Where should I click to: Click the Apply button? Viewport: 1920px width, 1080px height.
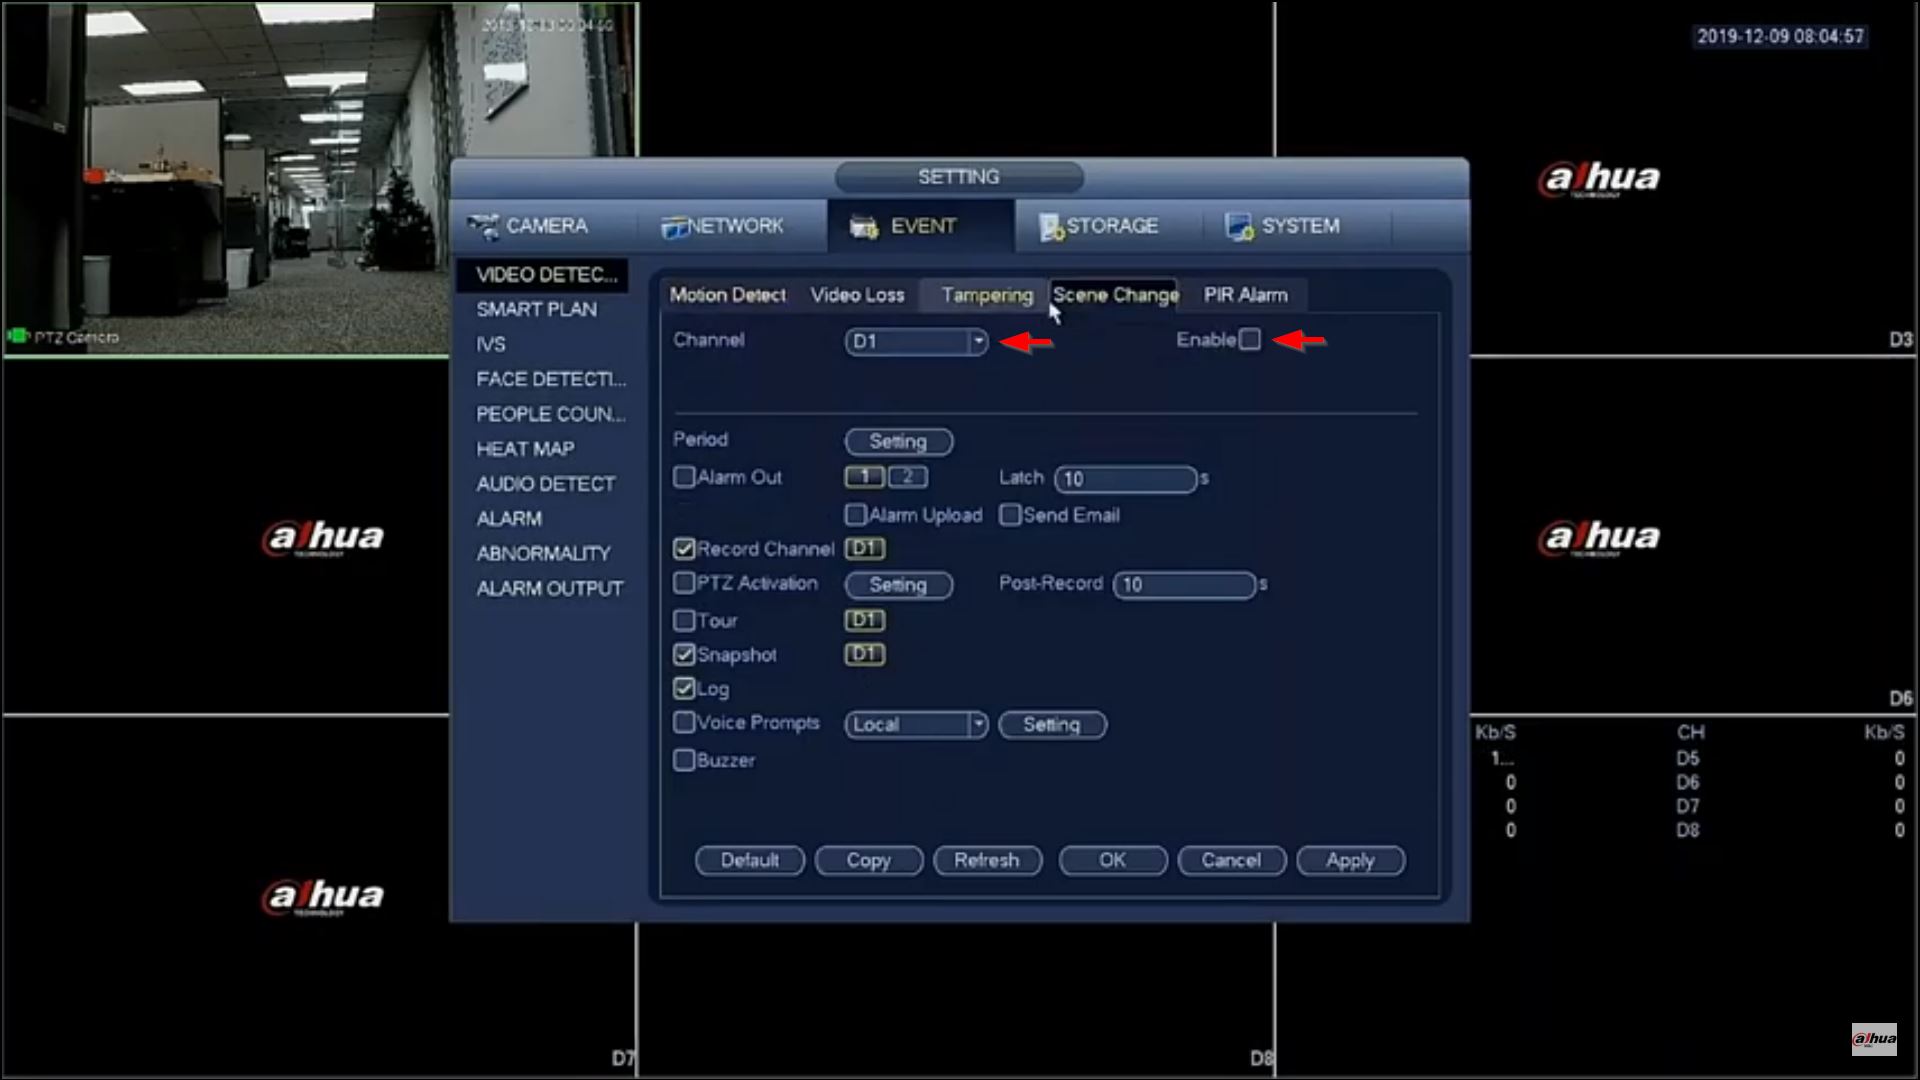coord(1350,861)
